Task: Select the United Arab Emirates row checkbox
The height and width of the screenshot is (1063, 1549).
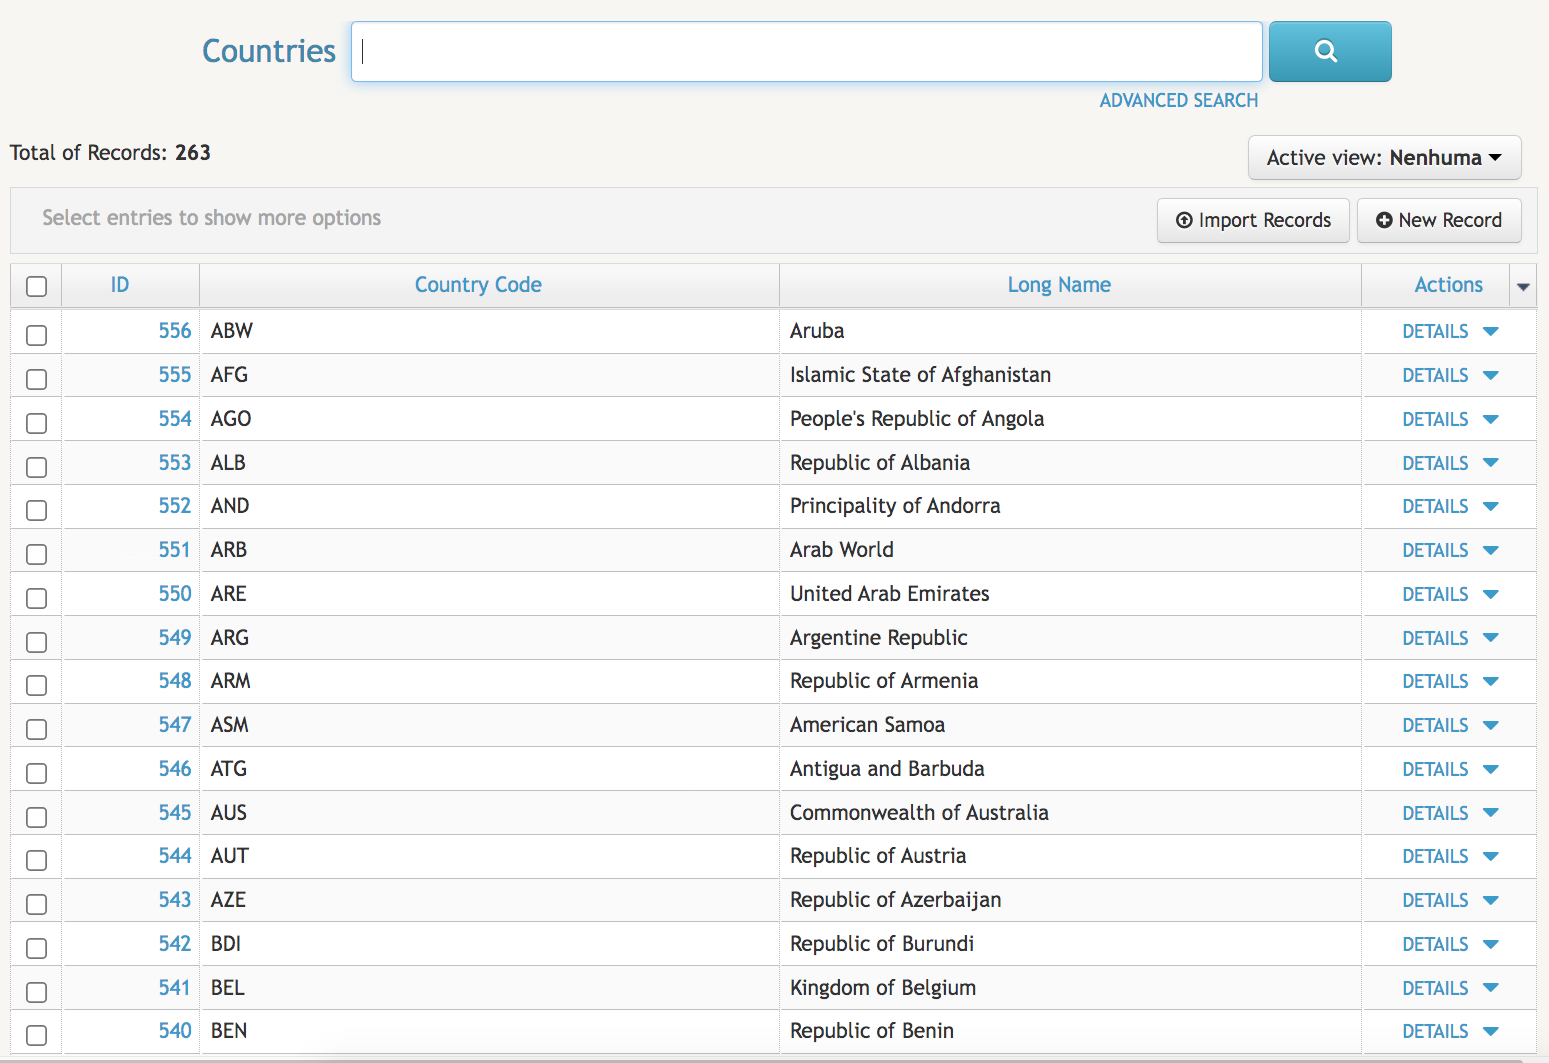Action: click(x=36, y=598)
